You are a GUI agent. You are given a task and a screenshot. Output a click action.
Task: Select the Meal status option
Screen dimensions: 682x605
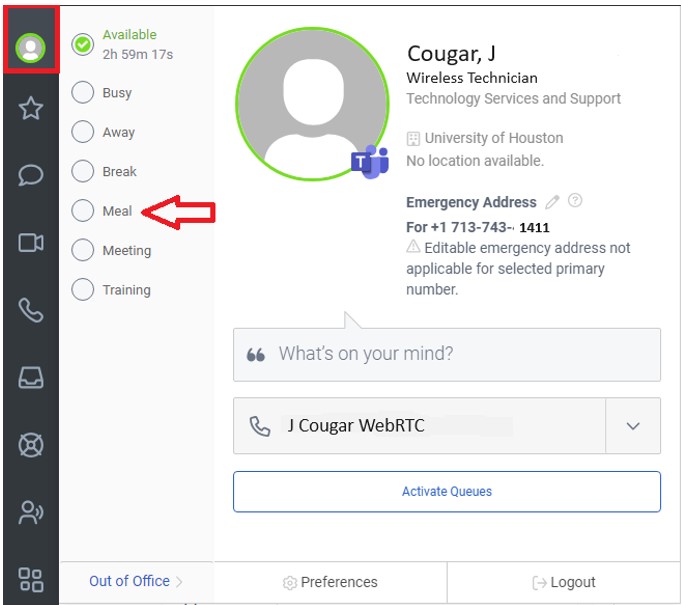pyautogui.click(x=83, y=211)
